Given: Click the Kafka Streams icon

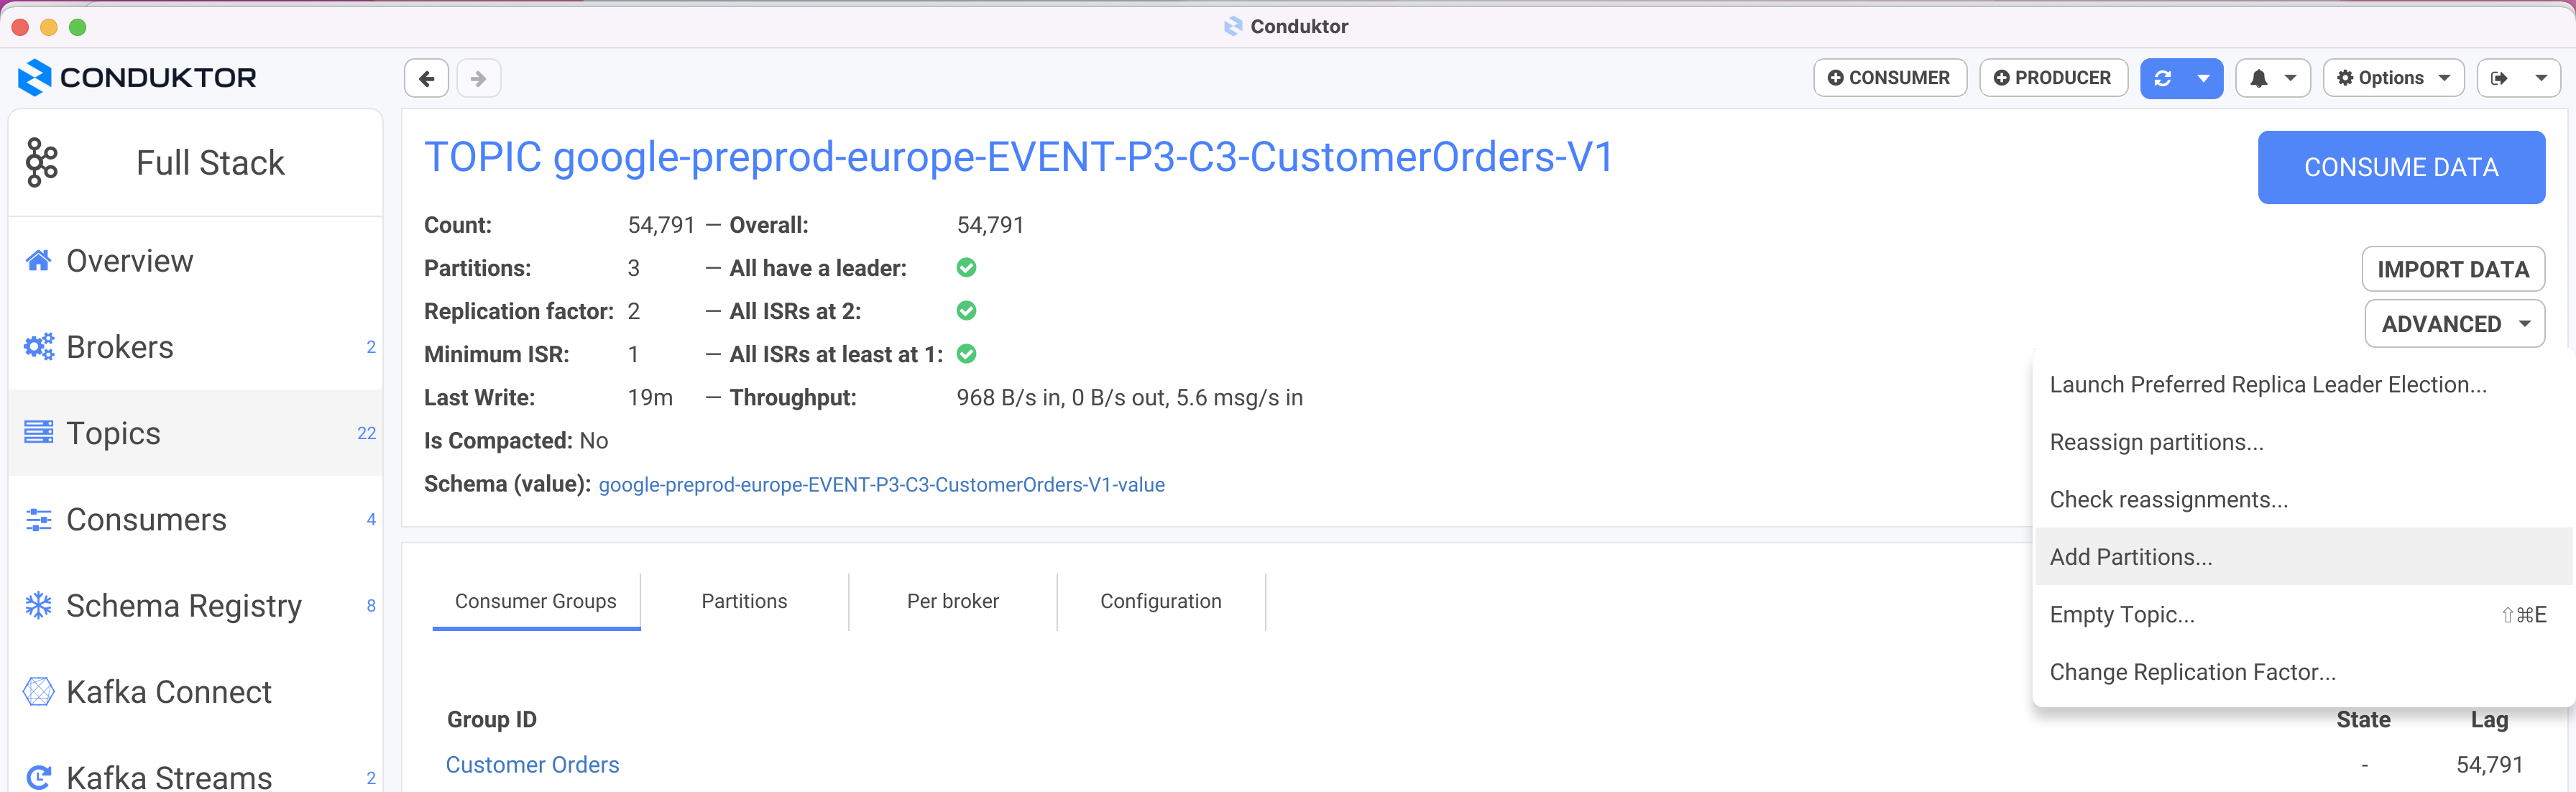Looking at the screenshot, I should pyautogui.click(x=38, y=777).
